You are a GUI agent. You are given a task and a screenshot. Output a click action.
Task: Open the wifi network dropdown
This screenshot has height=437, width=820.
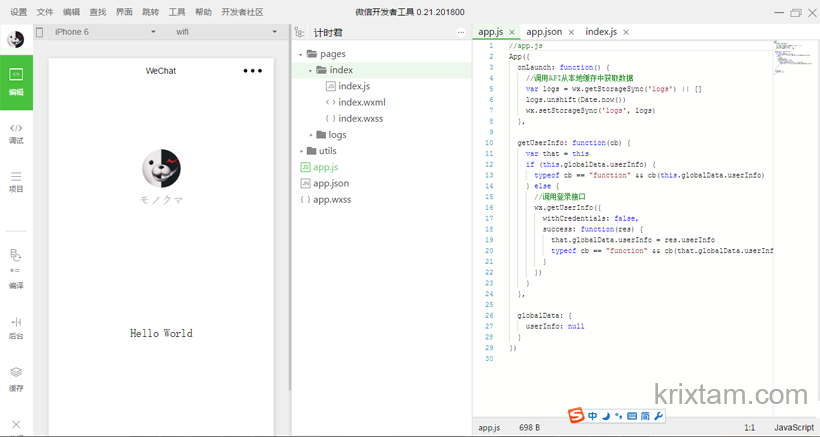[226, 32]
